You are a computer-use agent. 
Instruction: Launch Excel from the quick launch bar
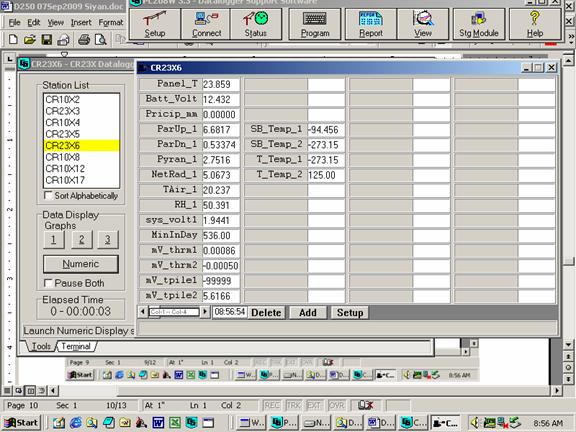click(175, 423)
